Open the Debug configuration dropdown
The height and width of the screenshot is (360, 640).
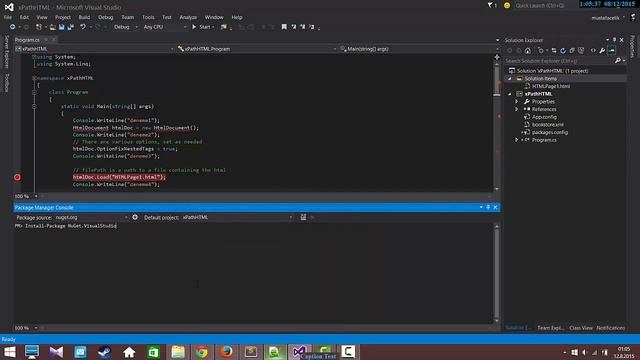pyautogui.click(x=125, y=27)
